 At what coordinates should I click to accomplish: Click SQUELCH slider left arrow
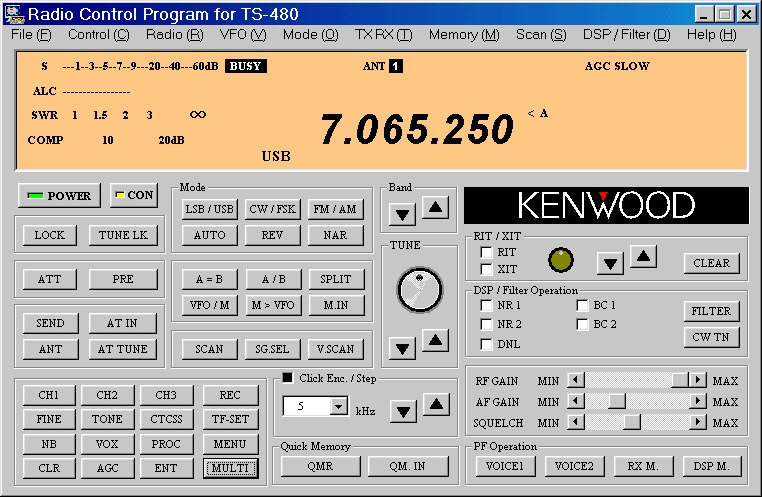click(575, 422)
